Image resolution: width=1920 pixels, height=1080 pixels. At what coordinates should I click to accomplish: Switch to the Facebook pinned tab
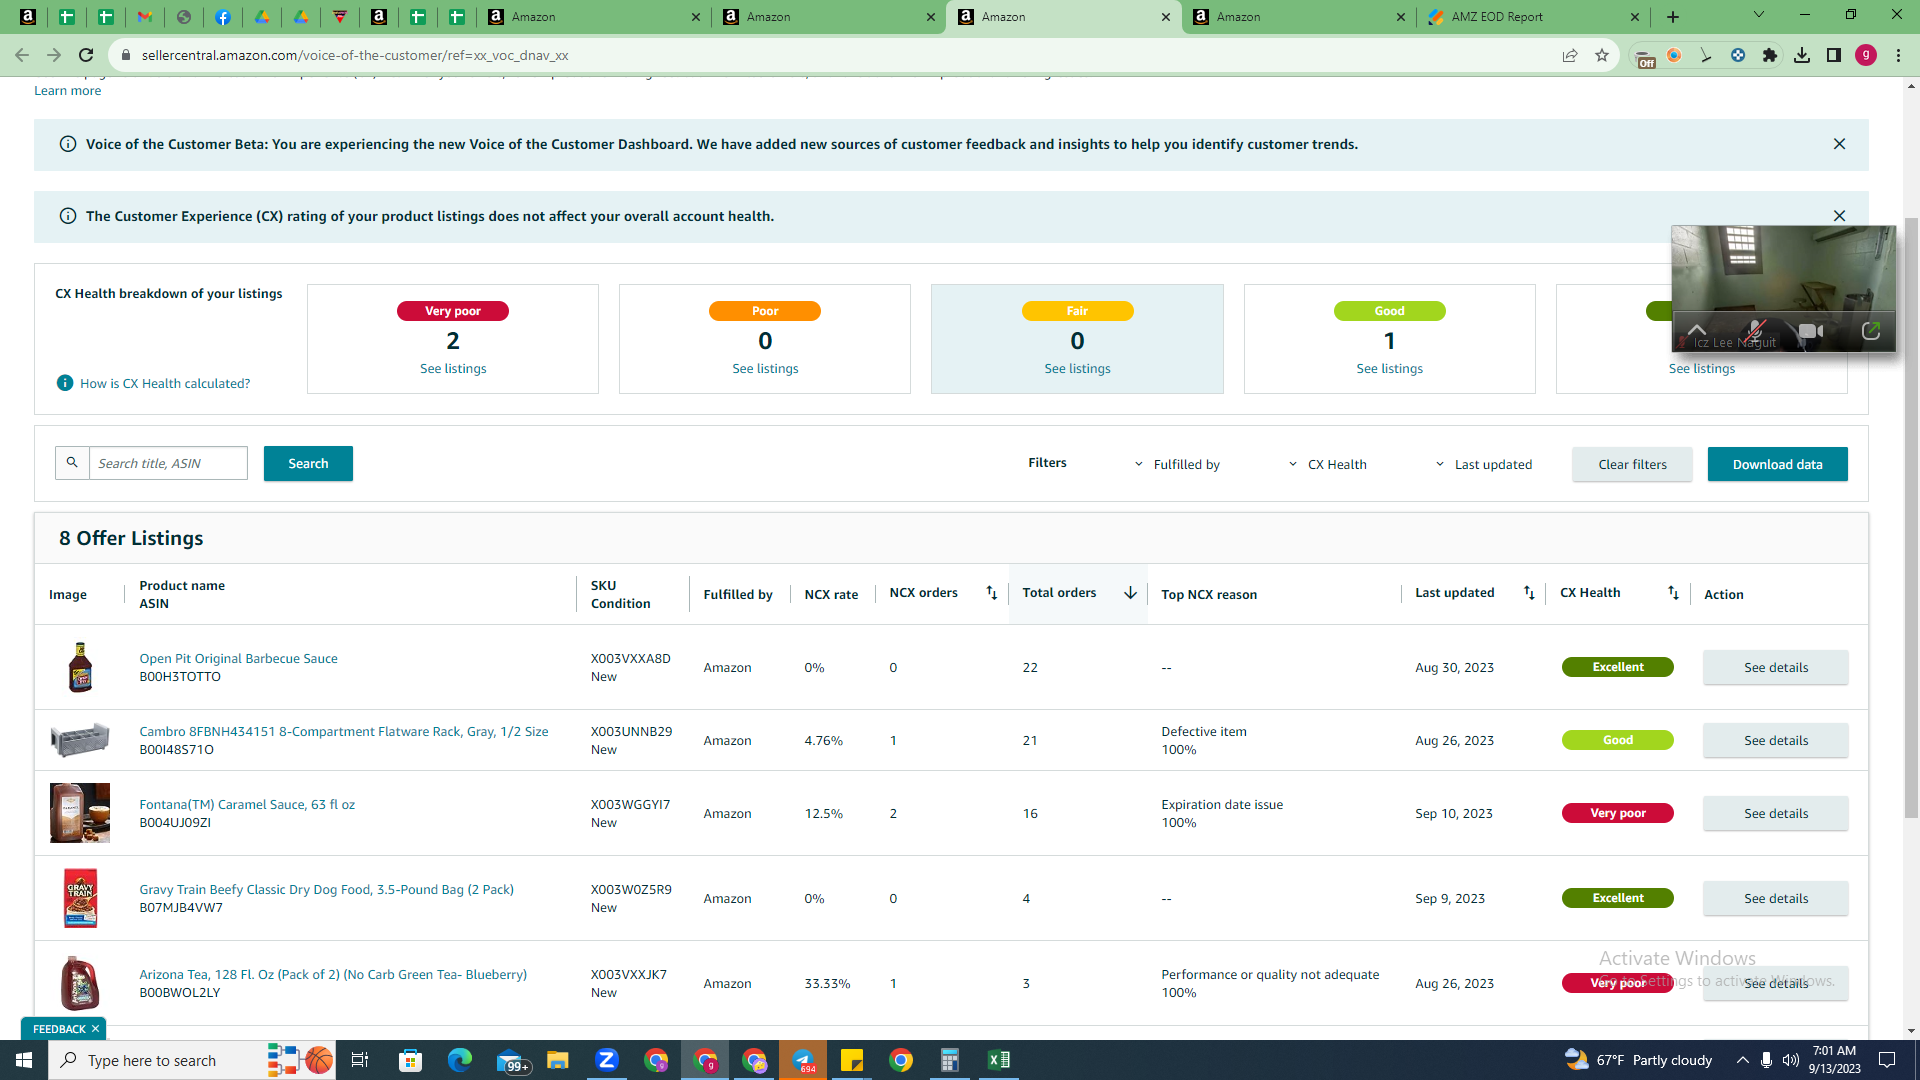(x=223, y=17)
